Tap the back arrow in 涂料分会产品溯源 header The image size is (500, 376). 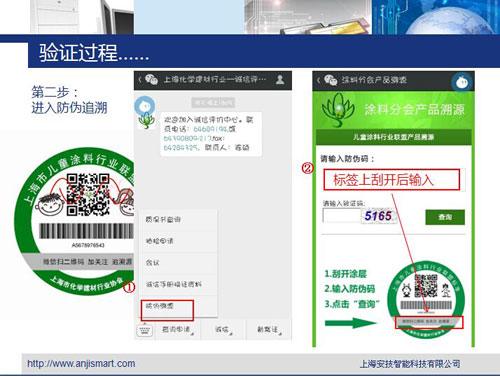[x=318, y=80]
